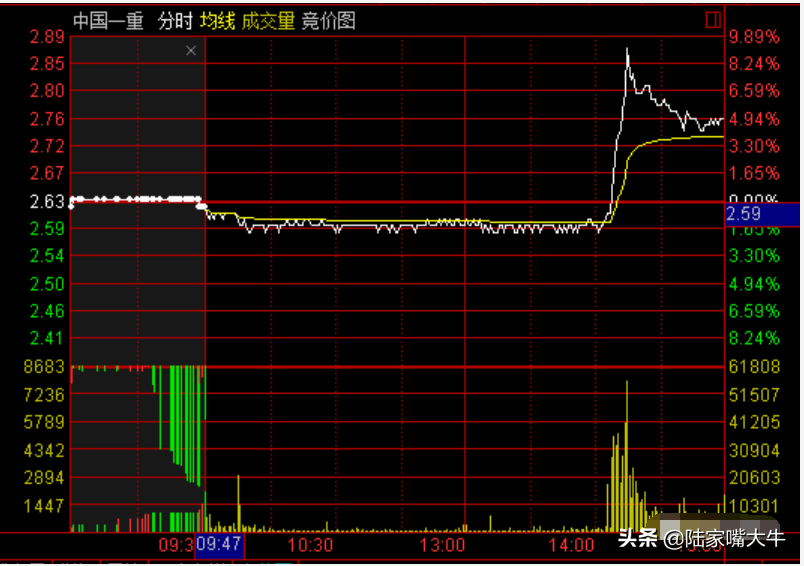Click the price peak of the white line
This screenshot has height=566, width=804.
click(627, 49)
